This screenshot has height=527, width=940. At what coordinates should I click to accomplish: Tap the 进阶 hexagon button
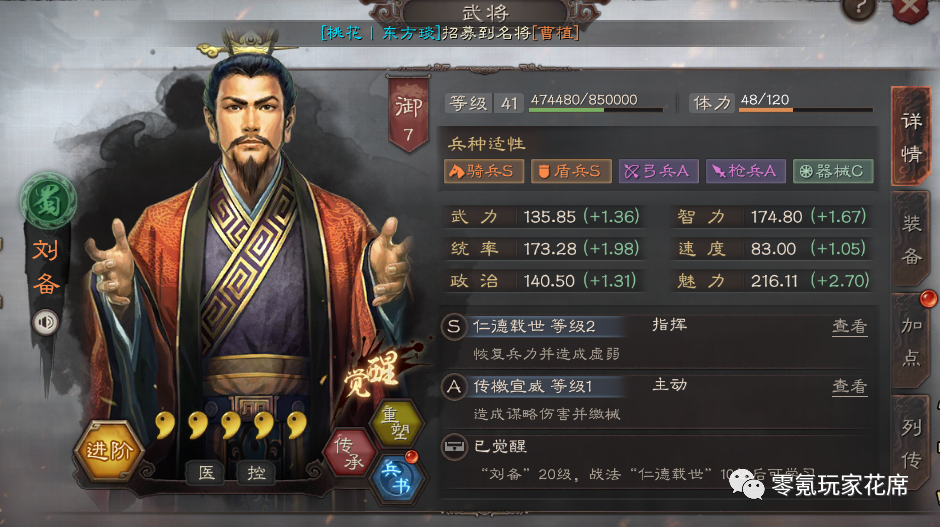(x=109, y=450)
